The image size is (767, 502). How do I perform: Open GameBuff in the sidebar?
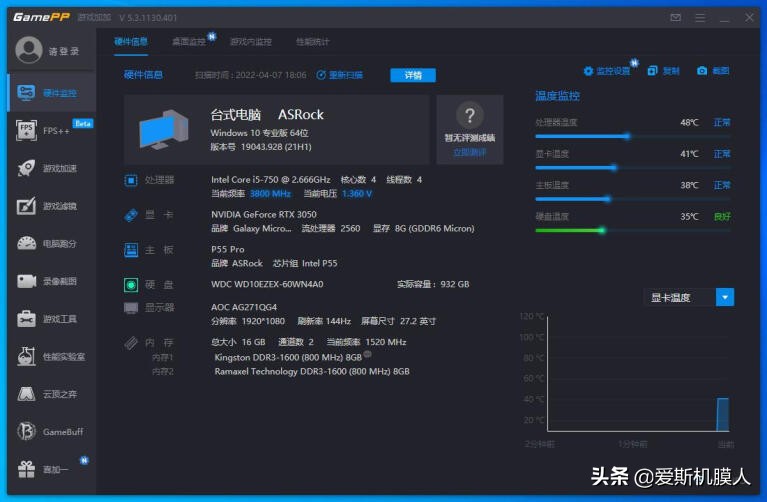click(x=52, y=432)
